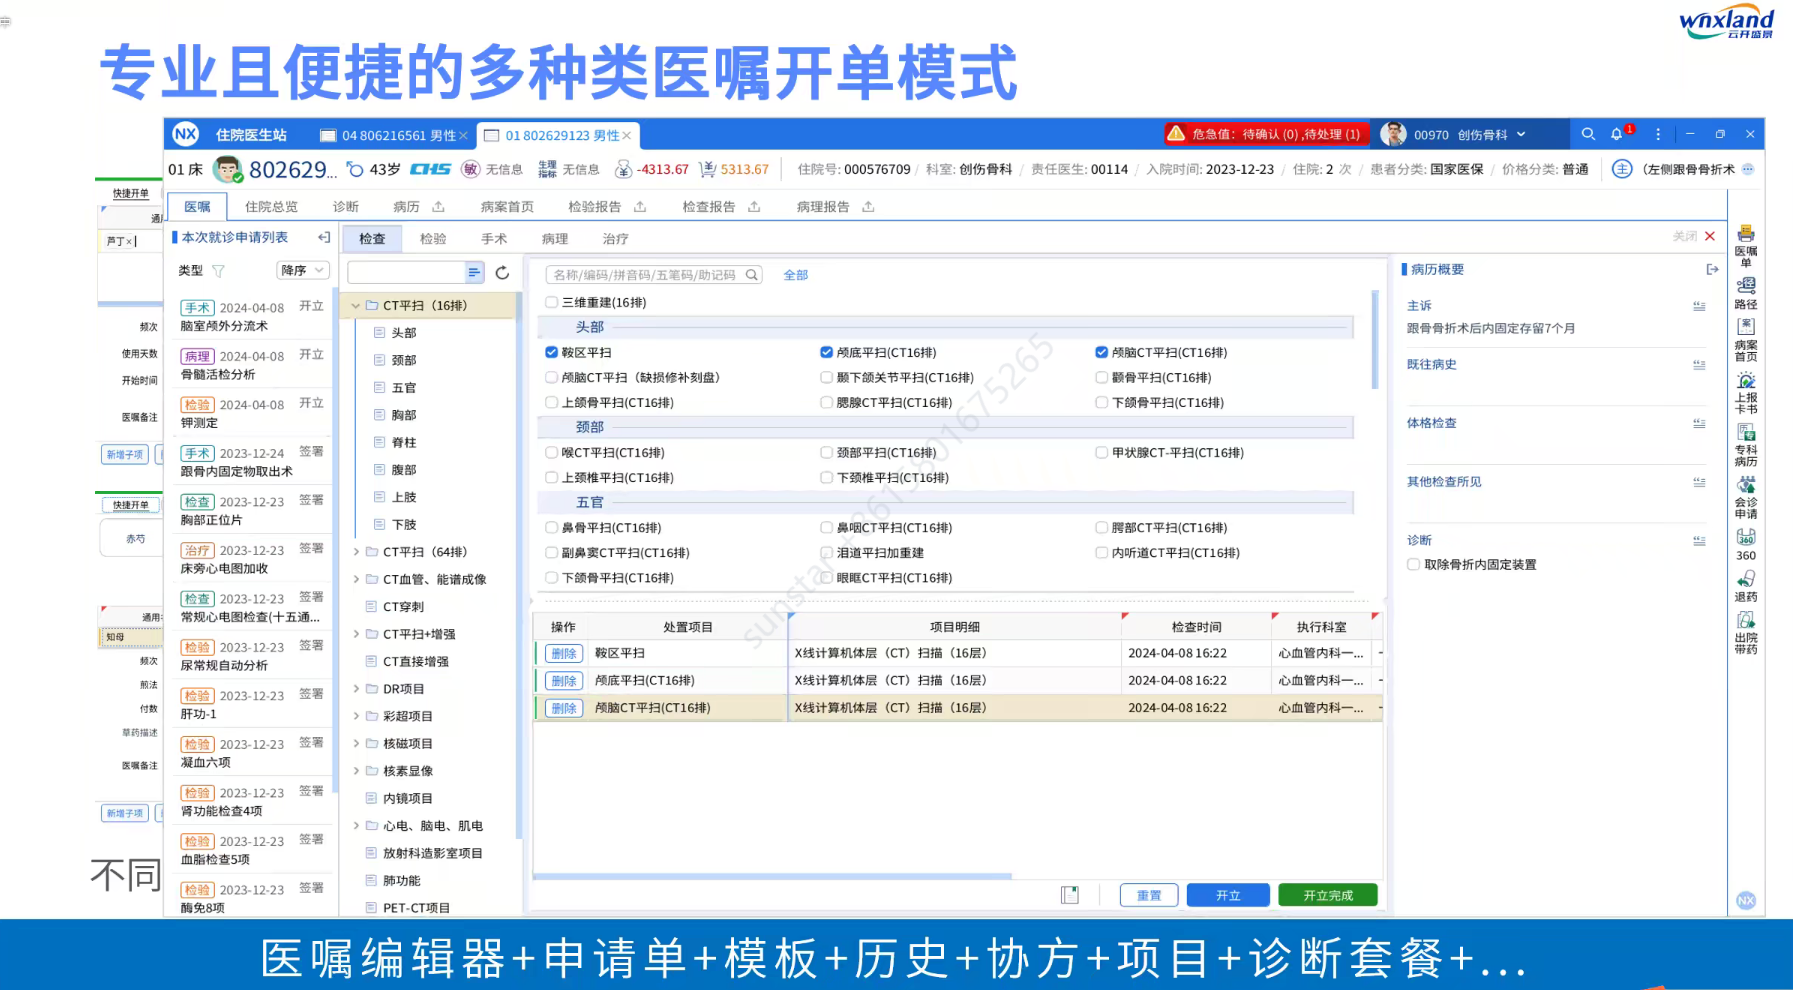Click the horizontal scrollbar under the order table

pyautogui.click(x=772, y=876)
